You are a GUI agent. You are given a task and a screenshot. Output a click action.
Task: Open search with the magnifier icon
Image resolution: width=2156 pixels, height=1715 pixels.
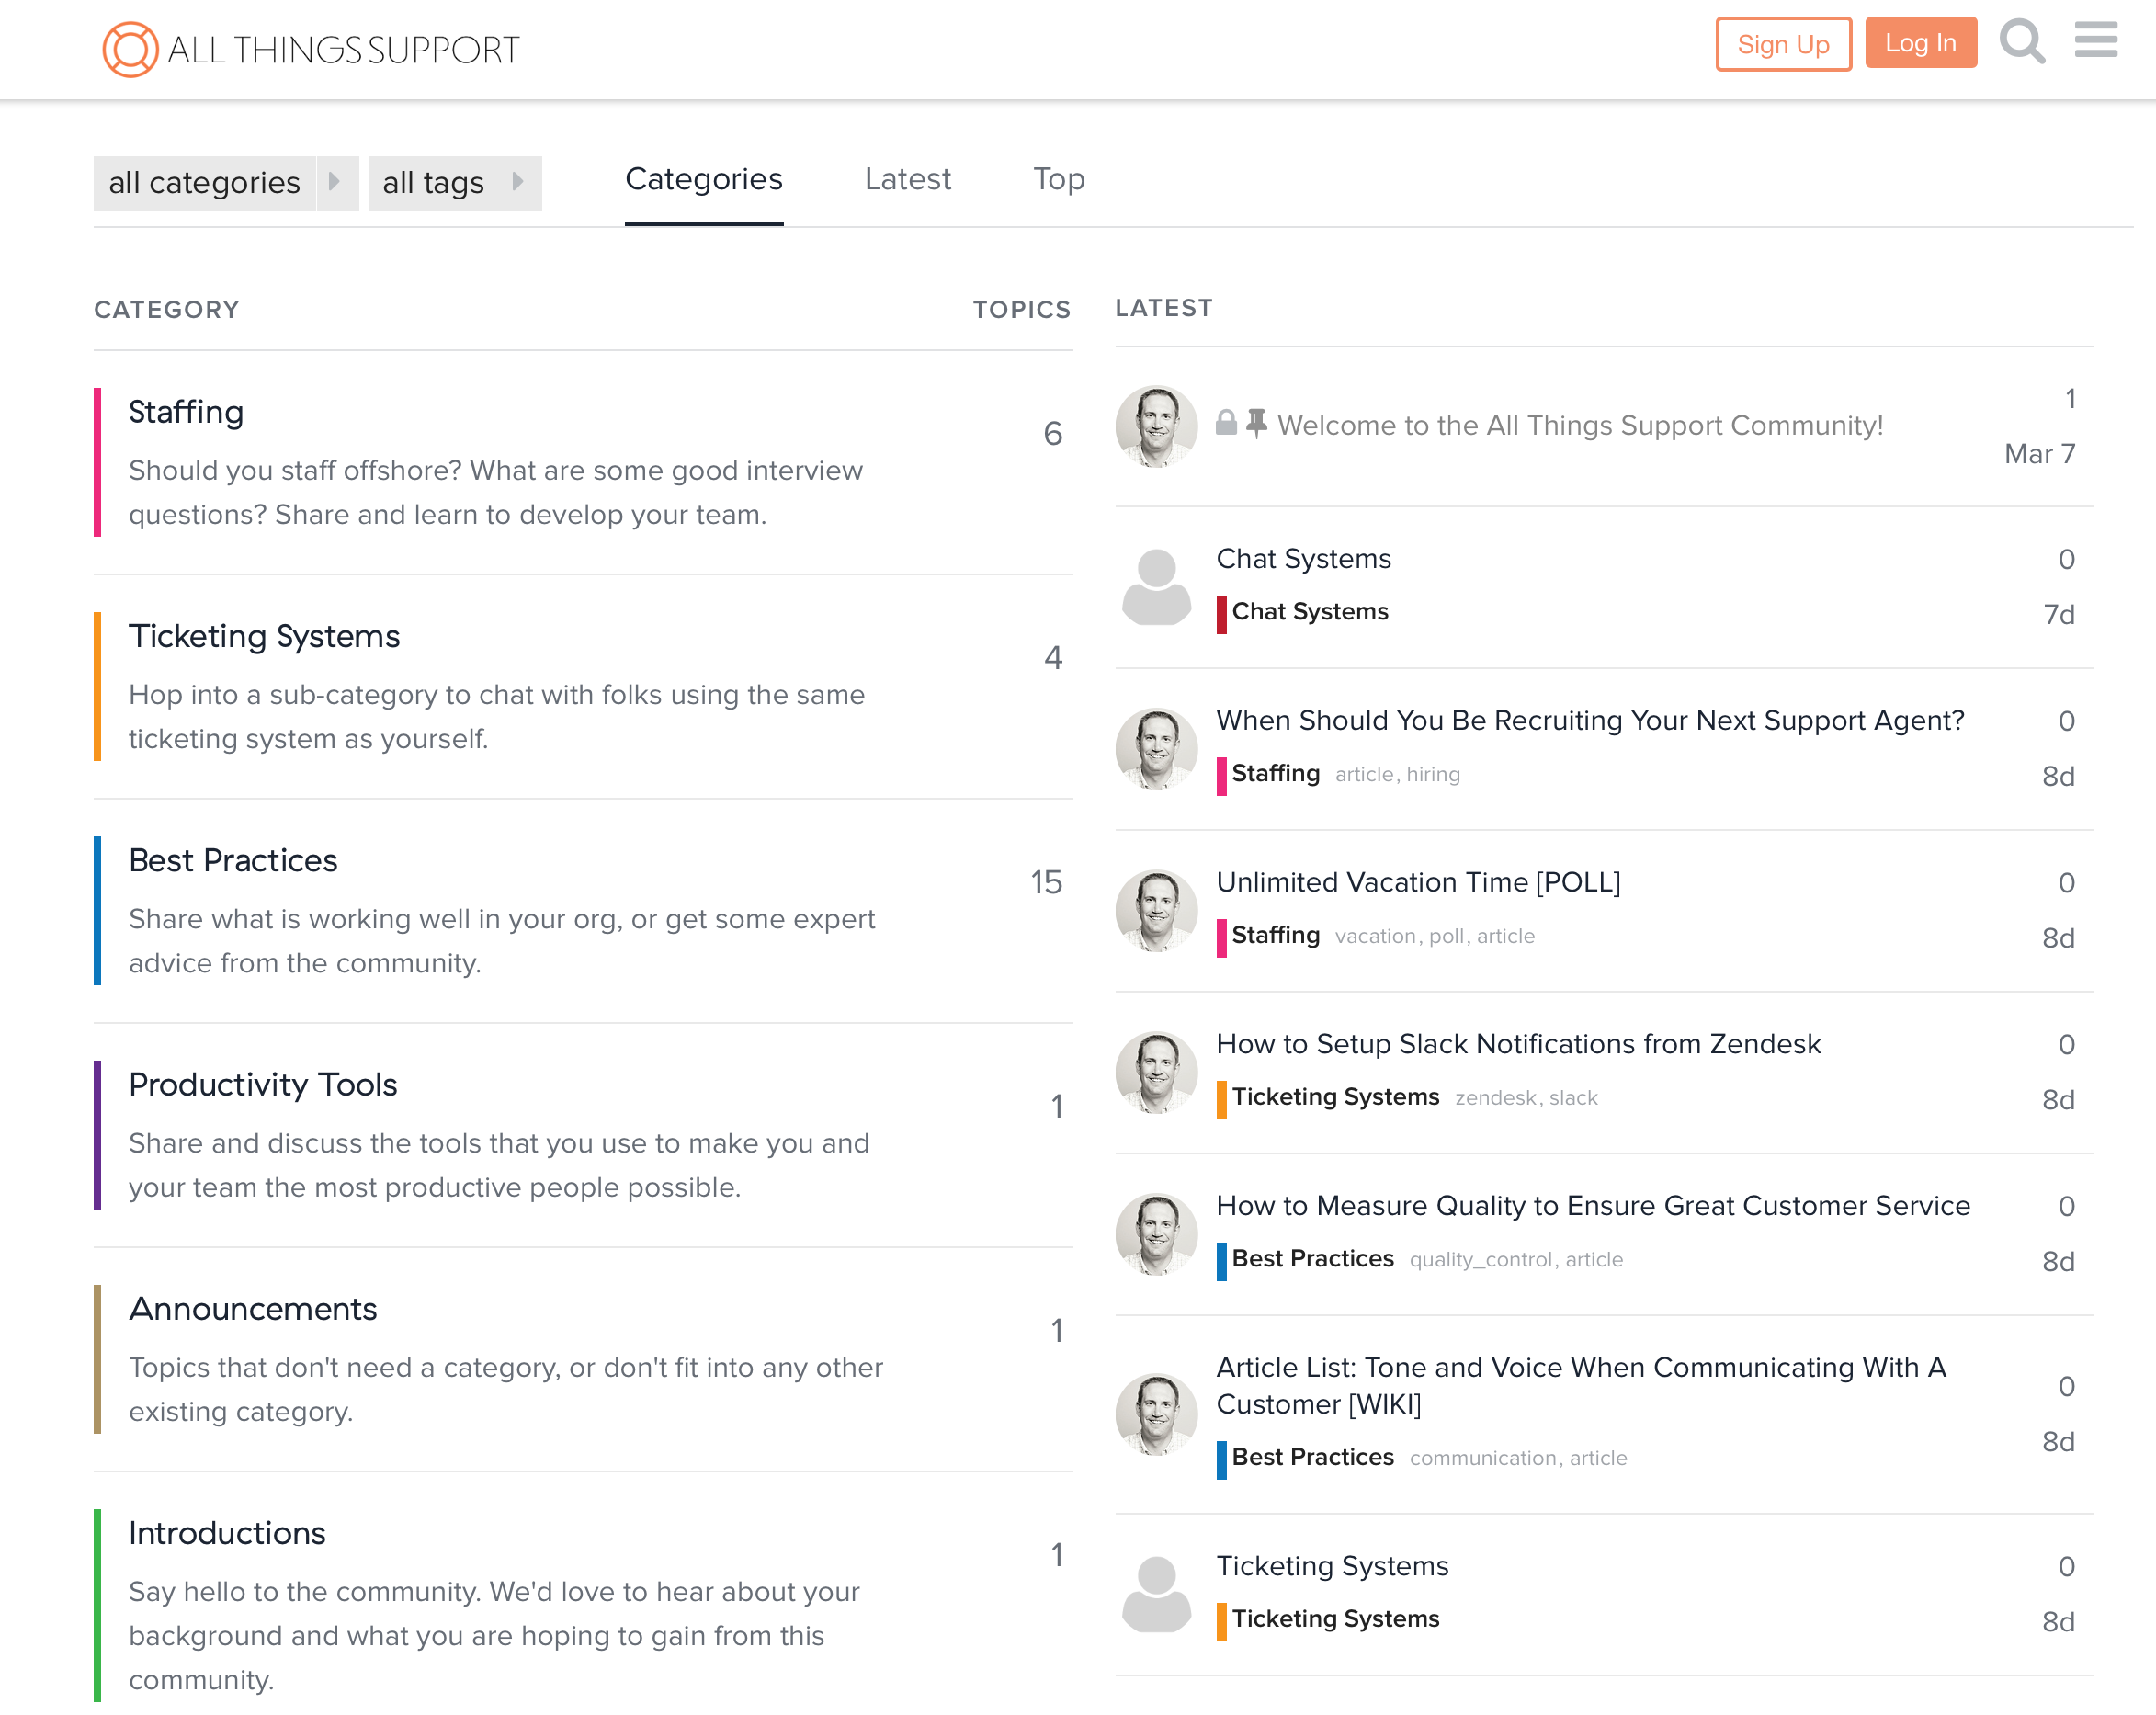(2021, 43)
